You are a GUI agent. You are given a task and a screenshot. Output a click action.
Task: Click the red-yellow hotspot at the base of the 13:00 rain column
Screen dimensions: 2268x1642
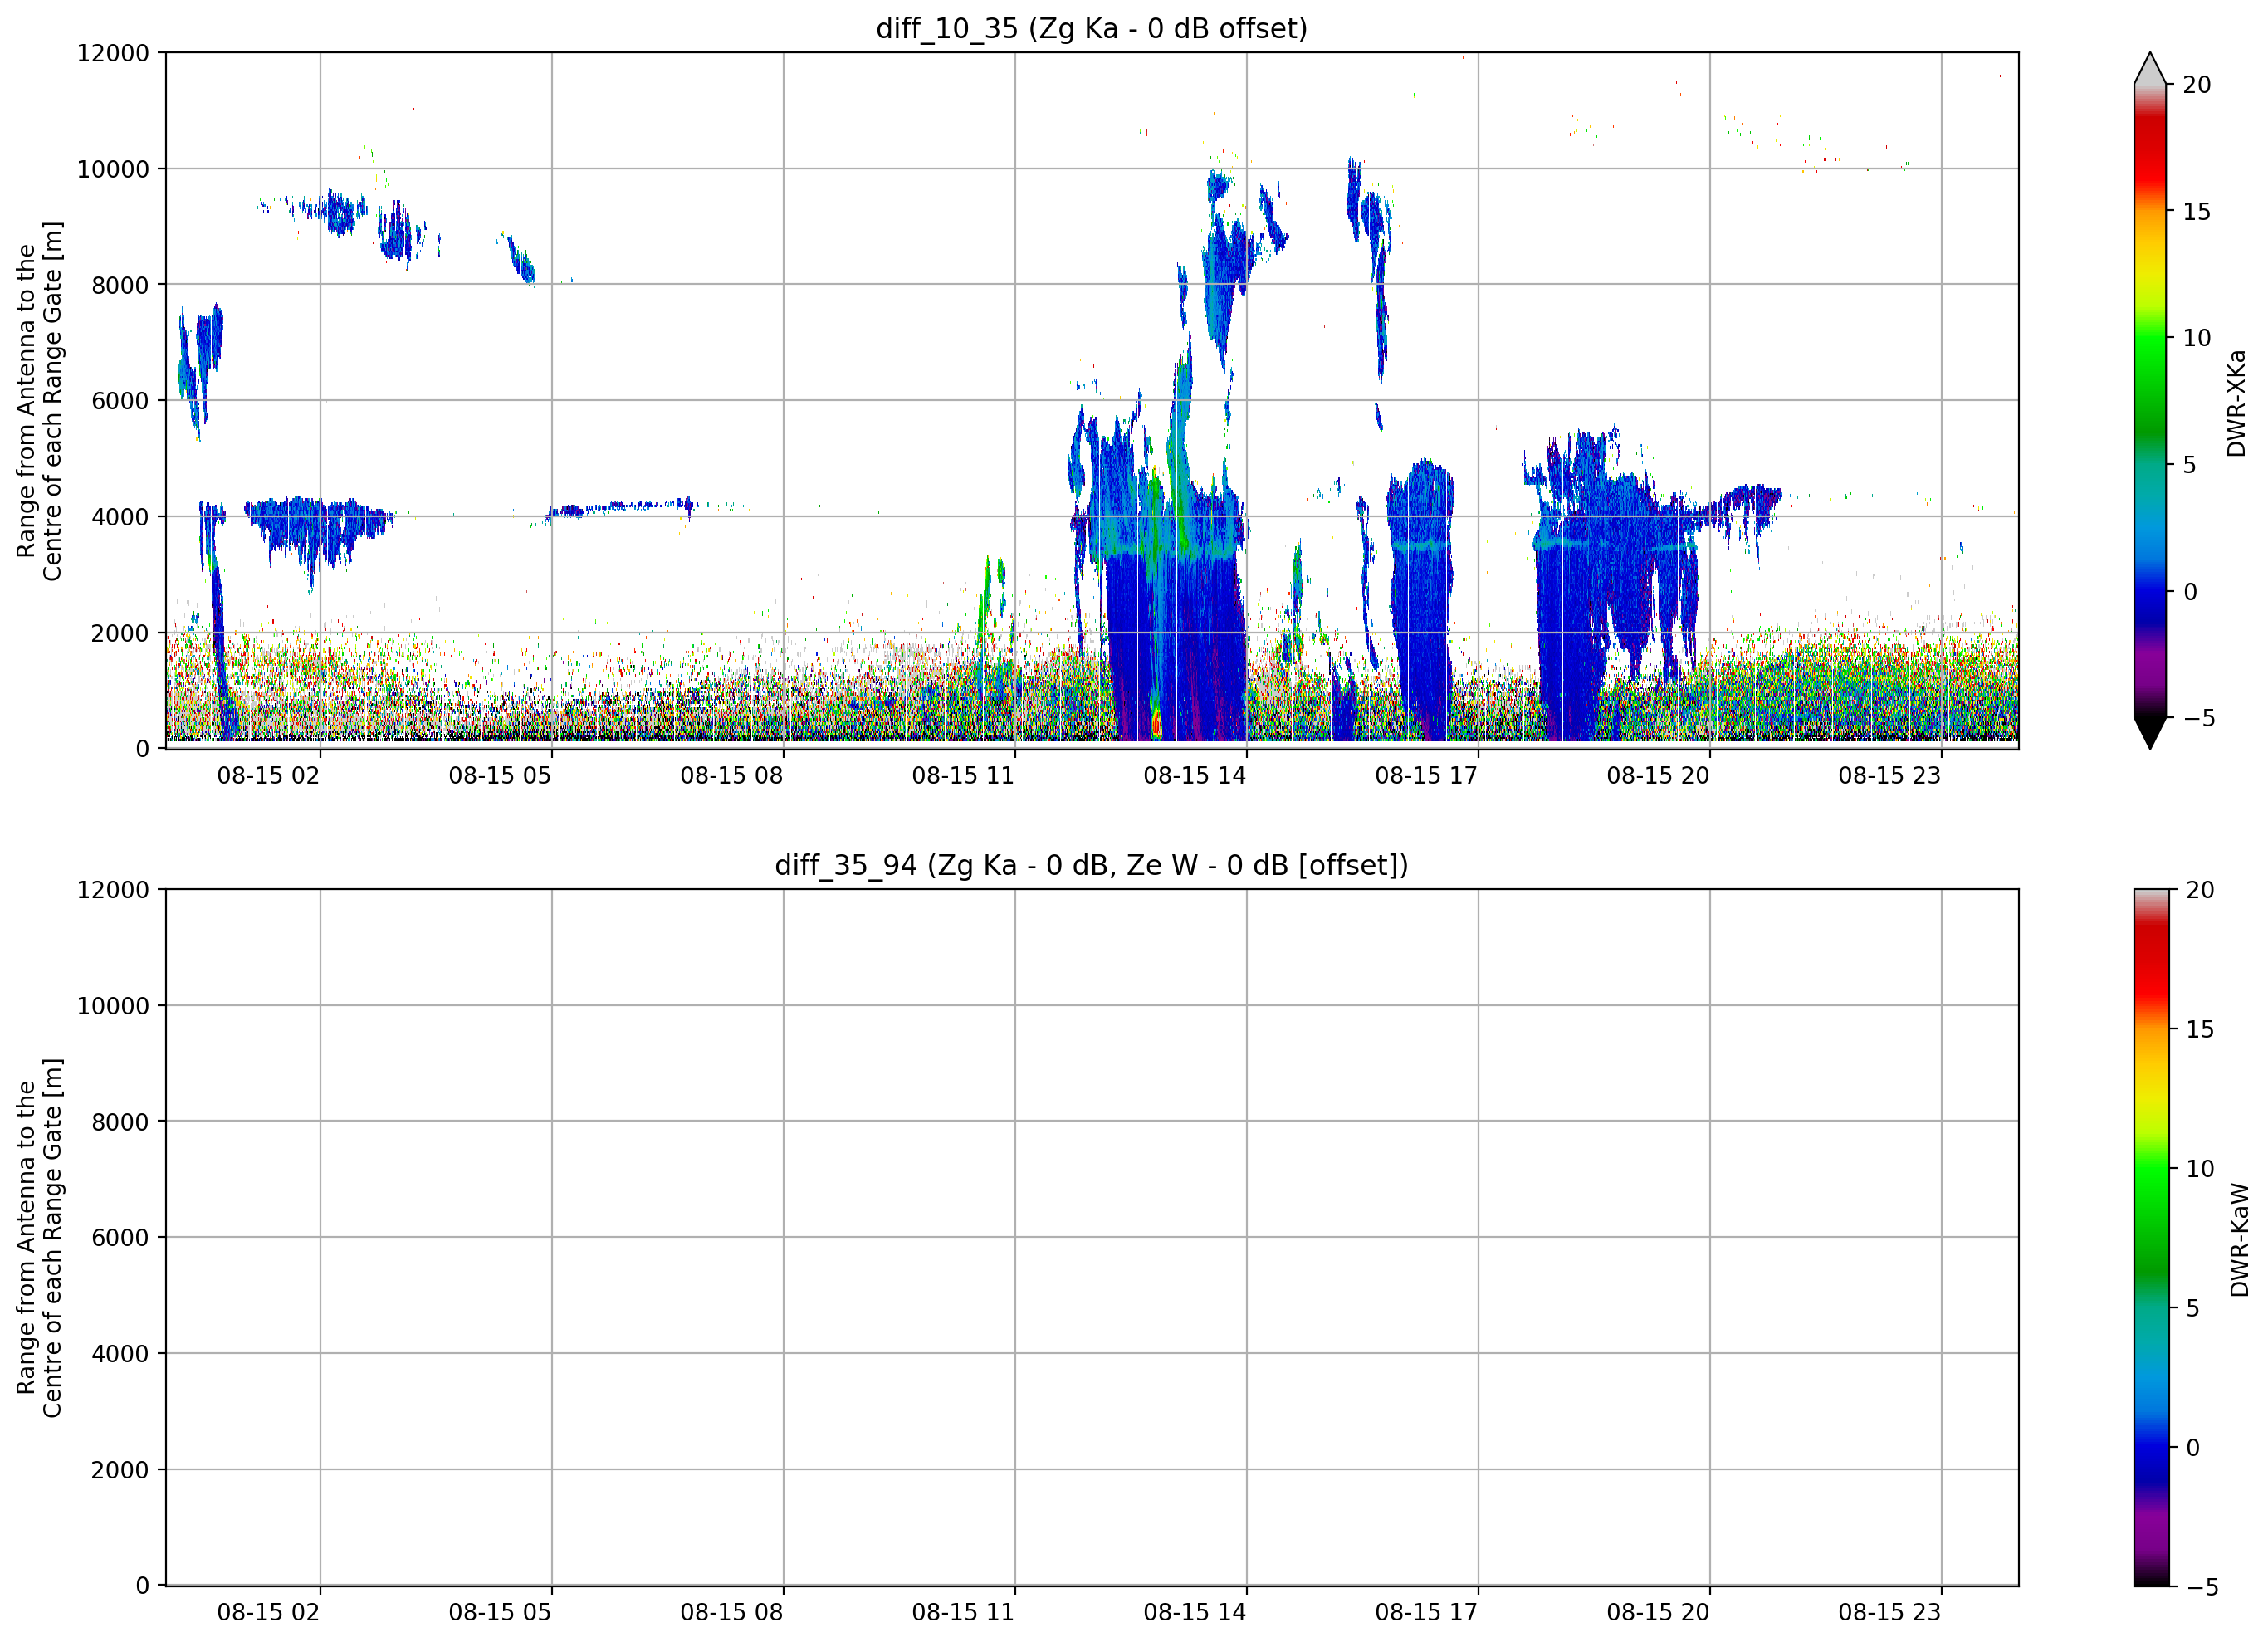(1157, 723)
